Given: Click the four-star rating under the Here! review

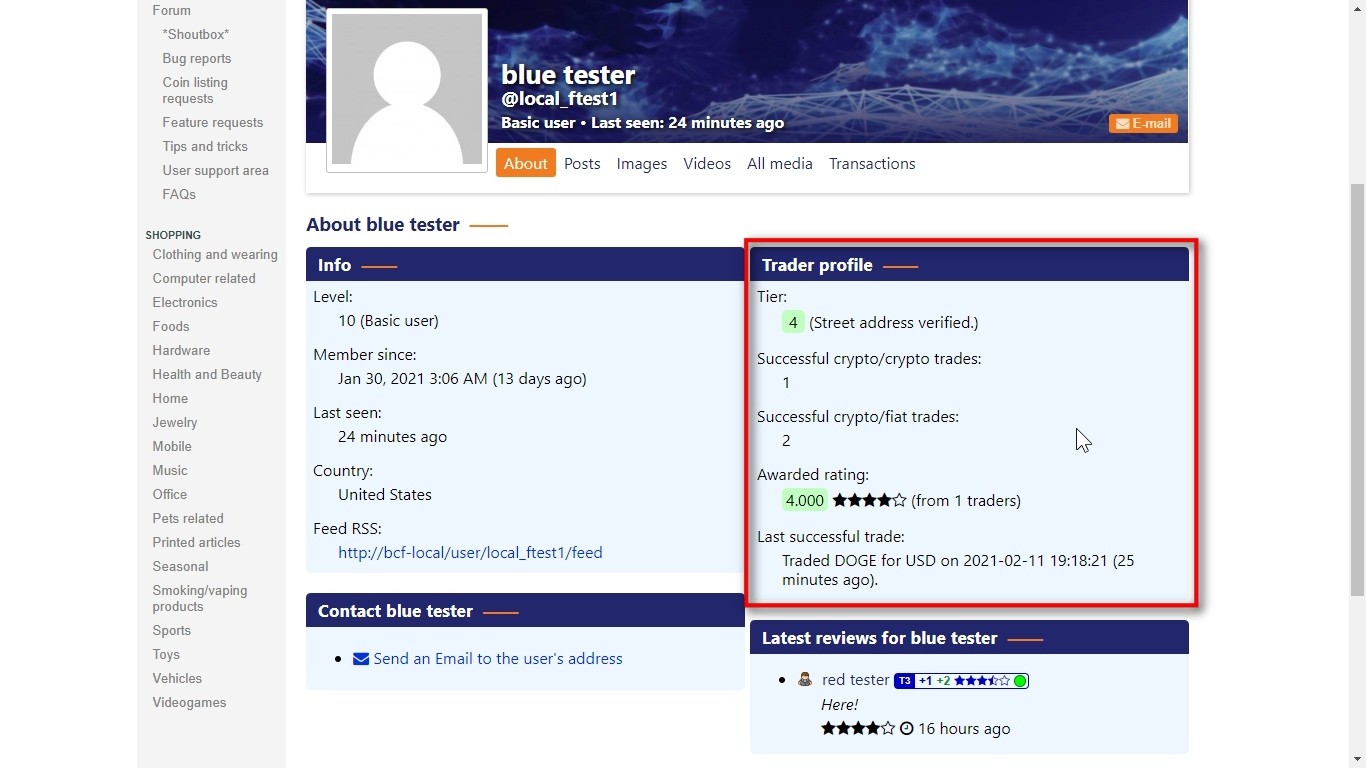Looking at the screenshot, I should tap(857, 729).
